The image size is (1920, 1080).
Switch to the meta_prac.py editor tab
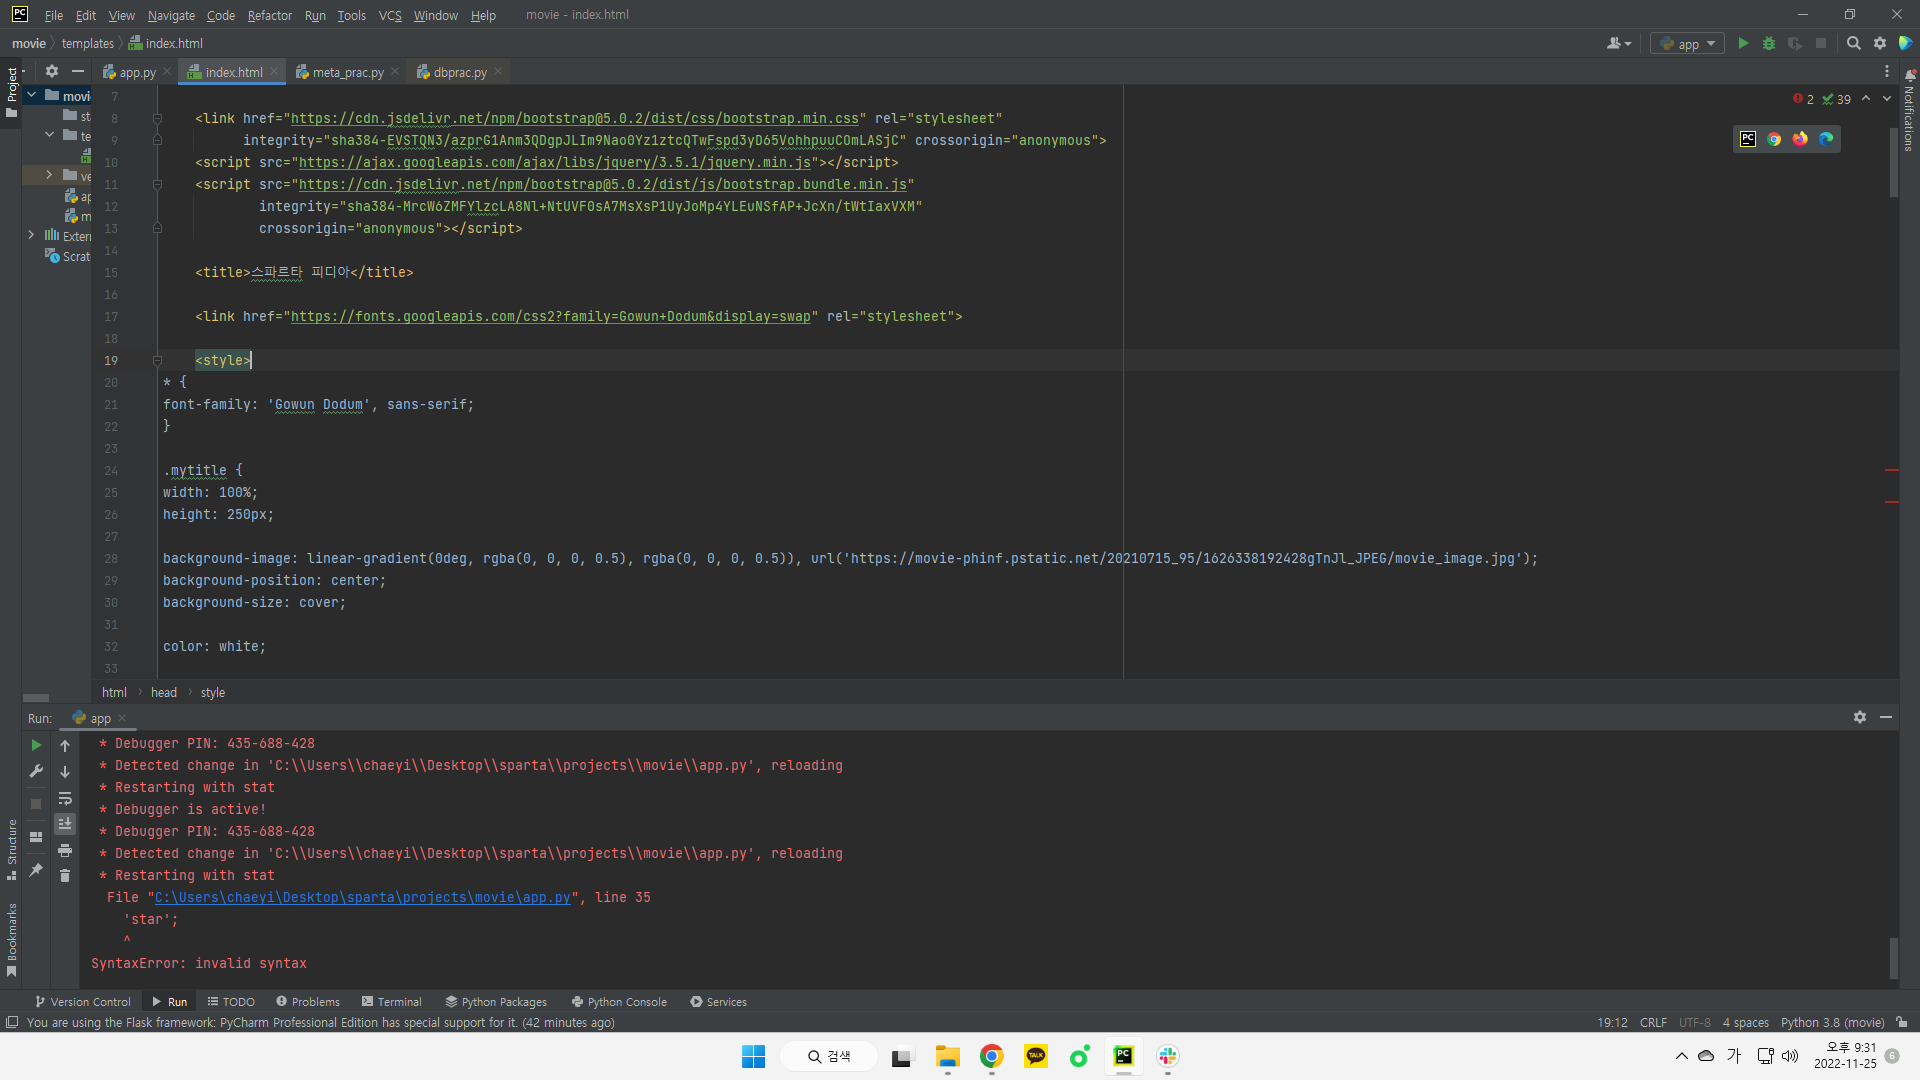347,72
